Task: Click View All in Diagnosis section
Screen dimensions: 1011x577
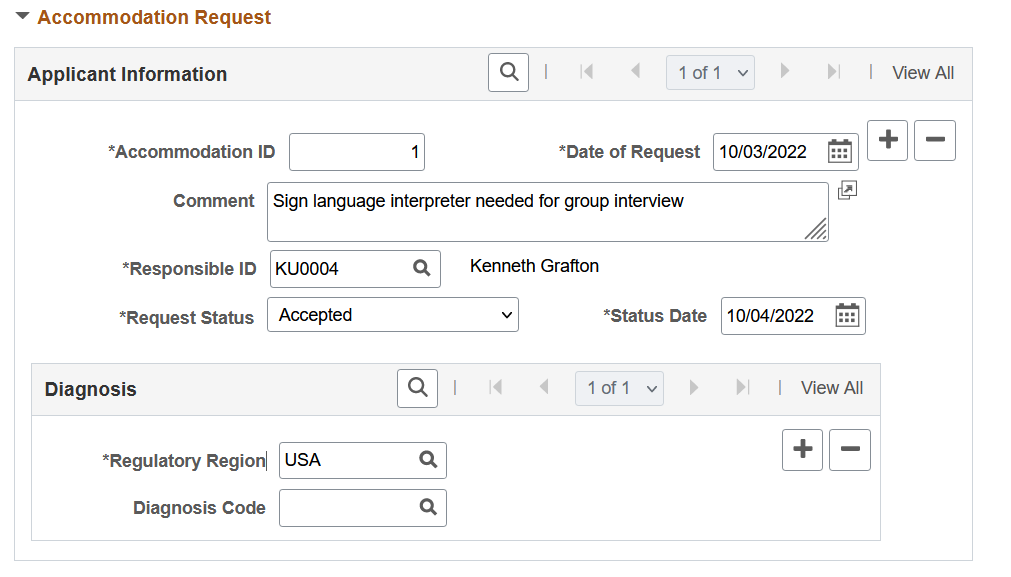Action: [x=832, y=388]
